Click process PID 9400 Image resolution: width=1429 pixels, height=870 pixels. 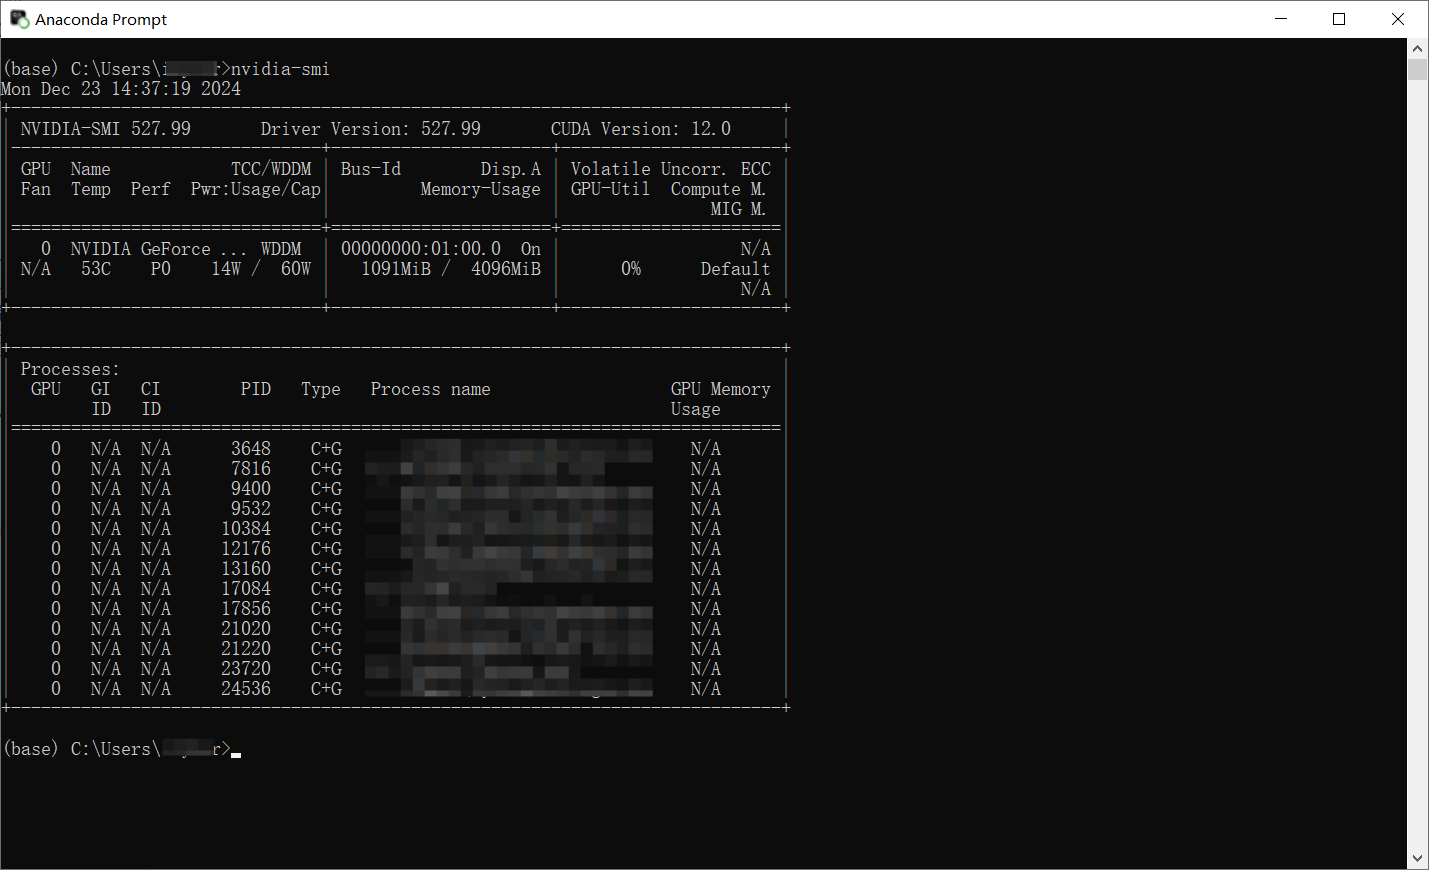pyautogui.click(x=251, y=489)
